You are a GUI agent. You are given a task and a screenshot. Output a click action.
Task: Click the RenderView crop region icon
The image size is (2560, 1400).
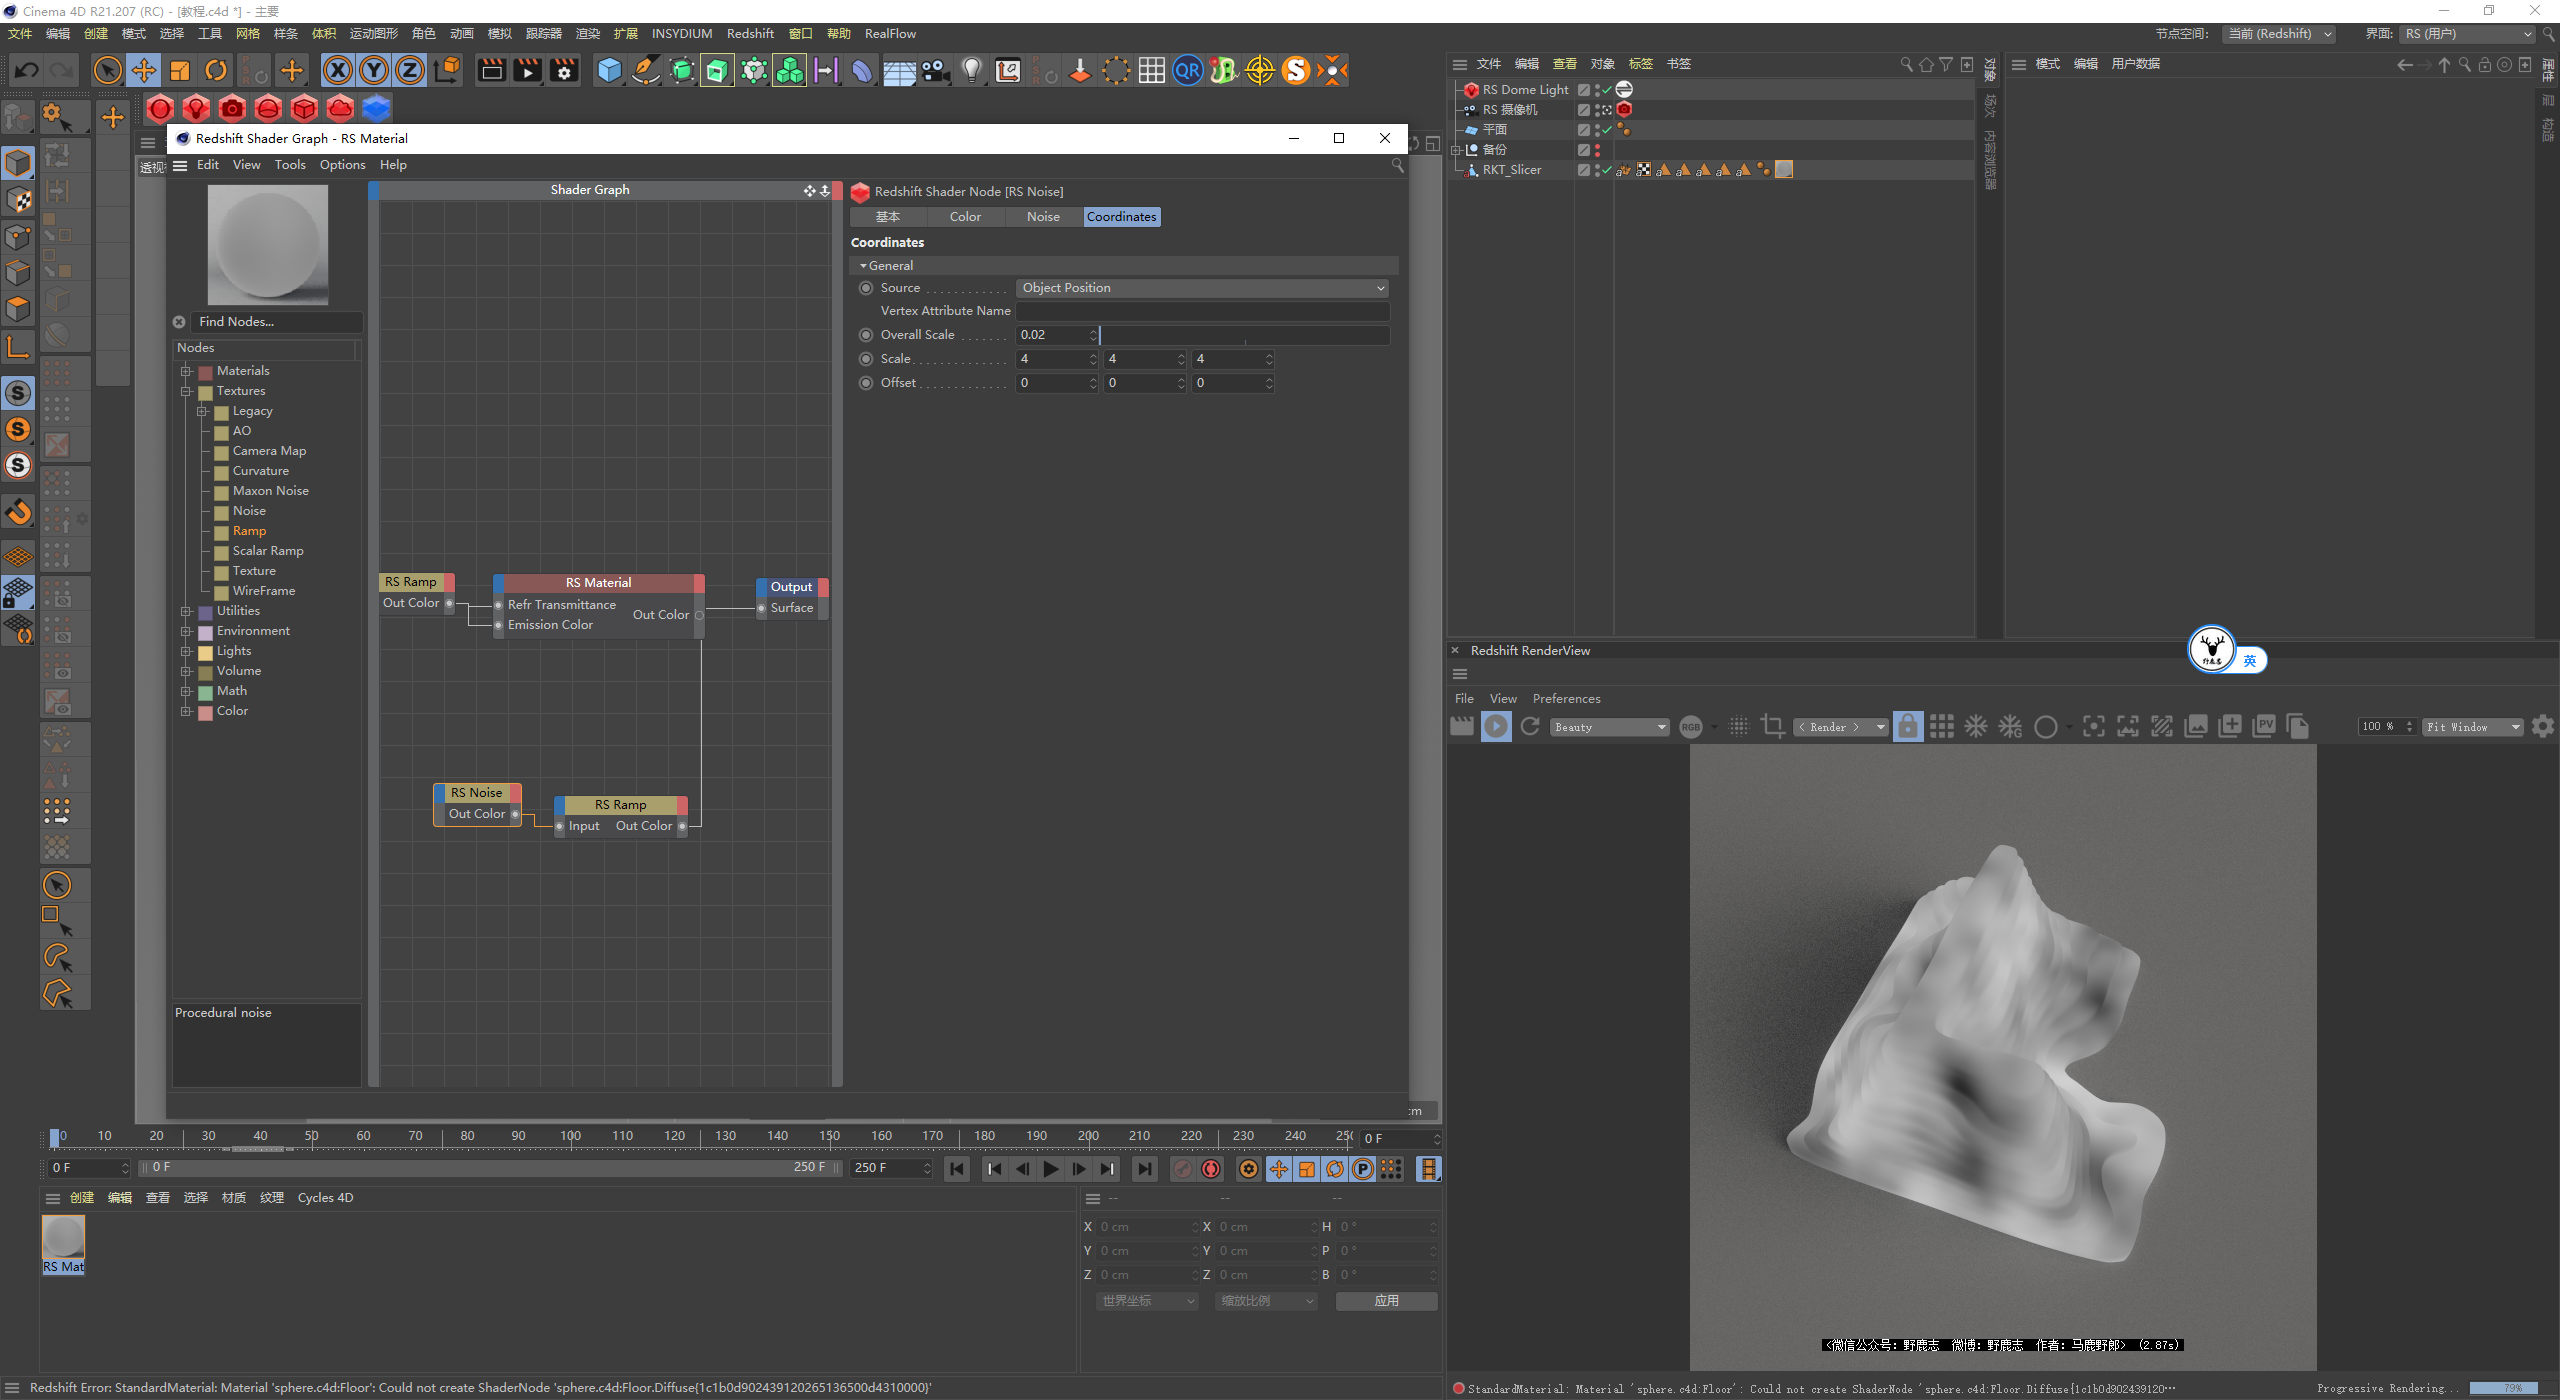point(1773,727)
